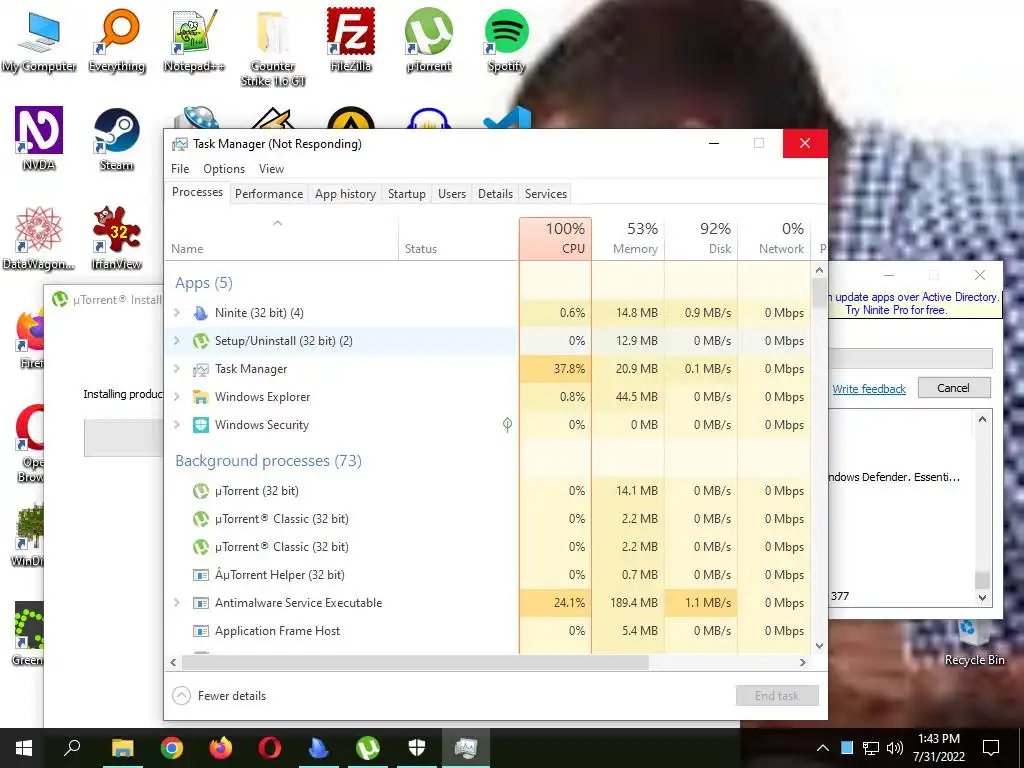Open the clock showing 1:43 PM 7/31/2022

pyautogui.click(x=939, y=748)
